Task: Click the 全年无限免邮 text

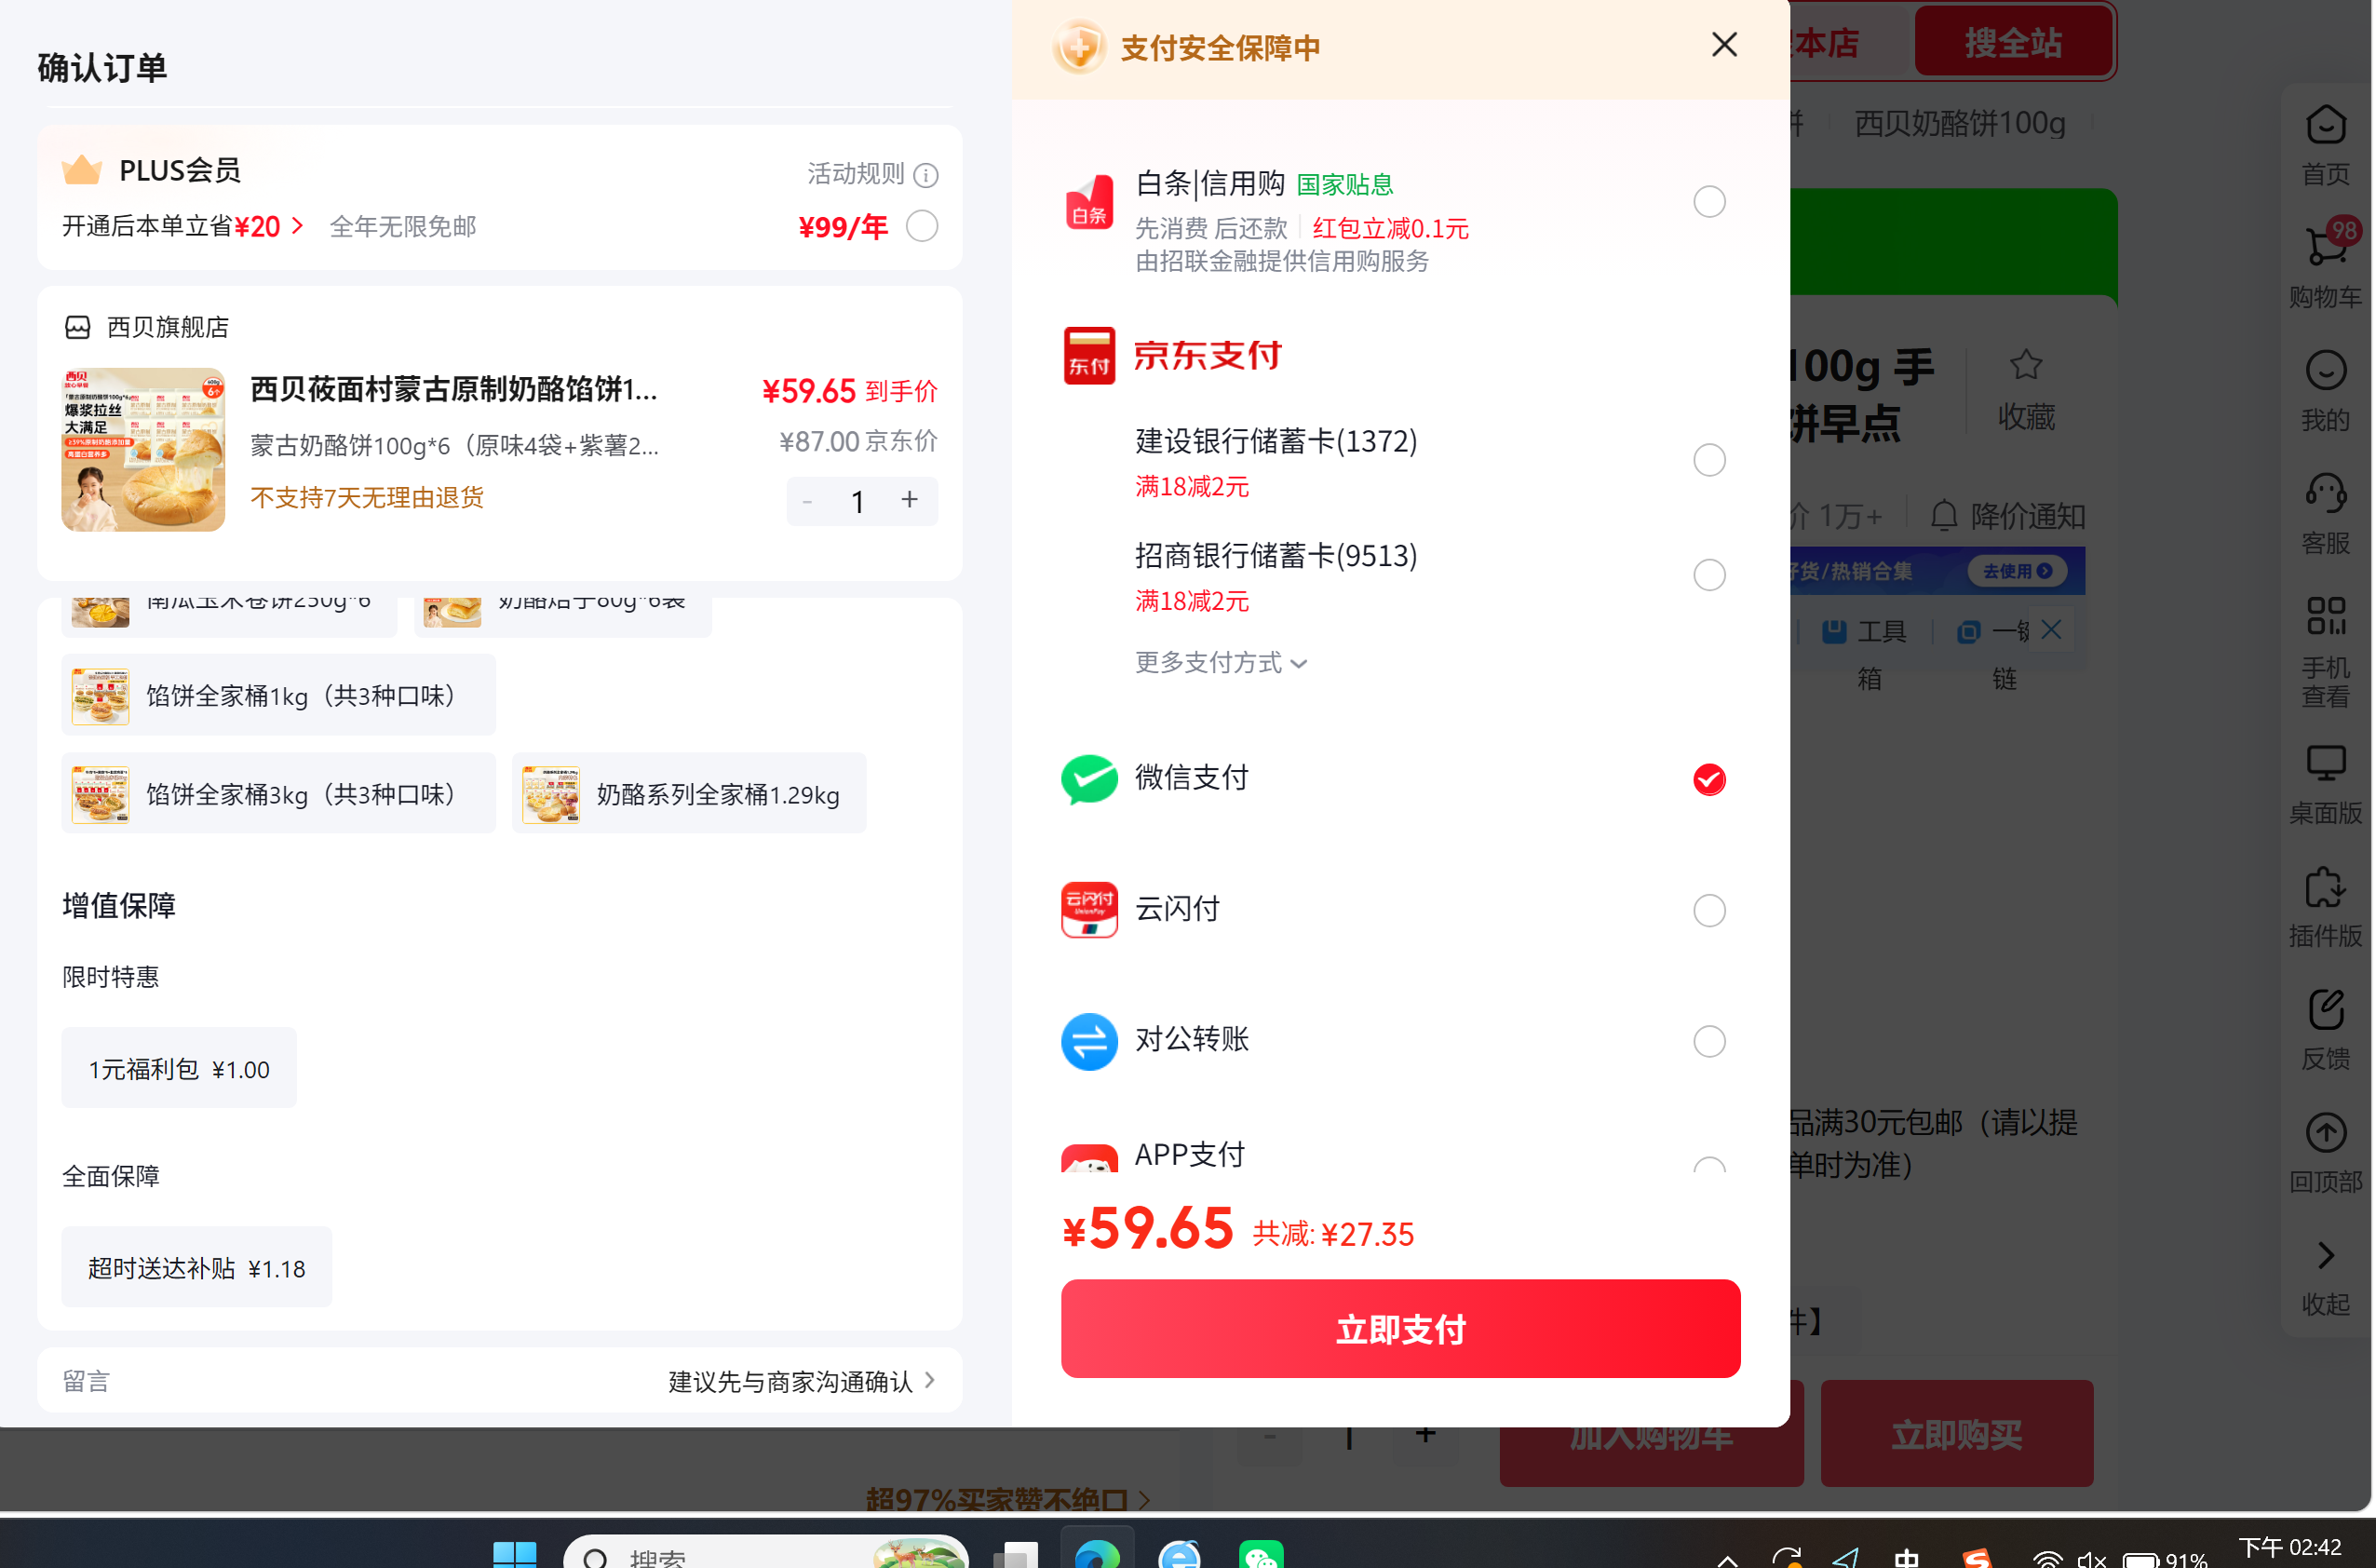Action: coord(403,227)
